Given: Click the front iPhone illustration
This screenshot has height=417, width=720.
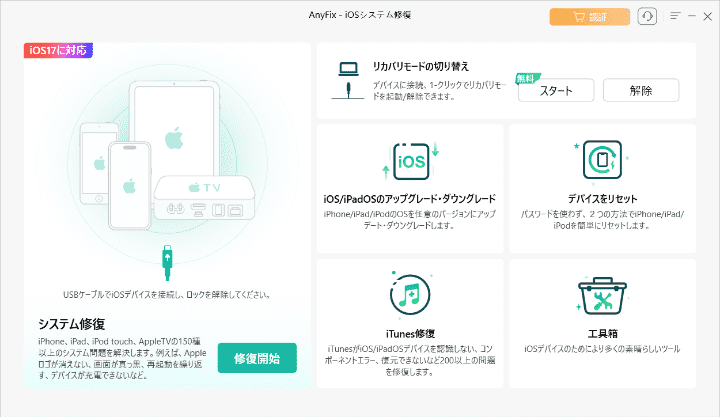Looking at the screenshot, I should point(129,186).
